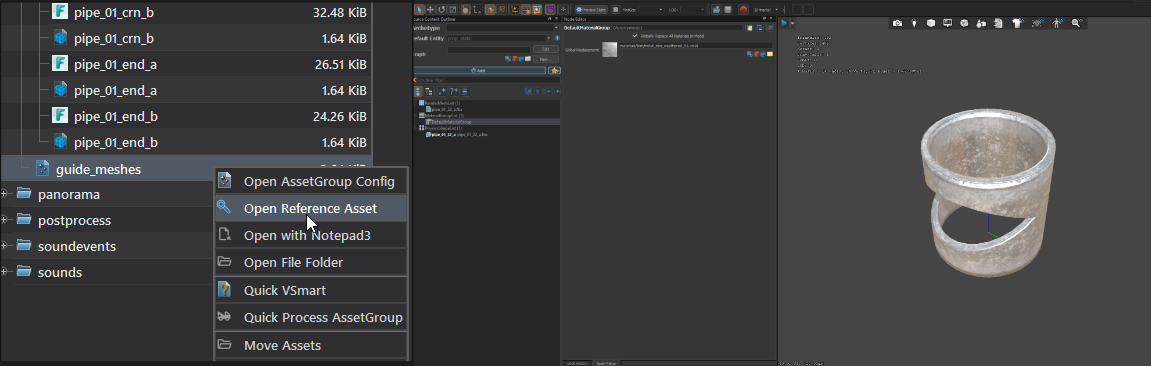This screenshot has width=1151, height=366.
Task: Select Quick Process AssetGroup
Action: [311, 318]
